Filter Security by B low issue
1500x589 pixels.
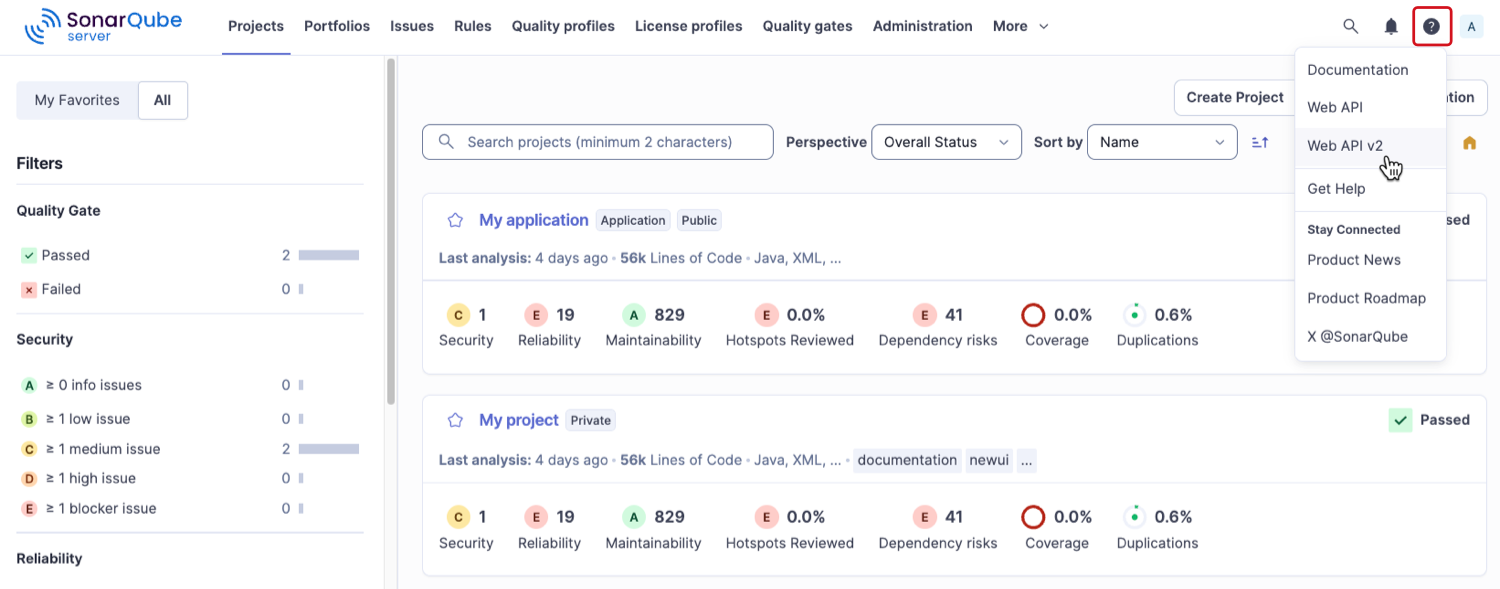(x=190, y=419)
